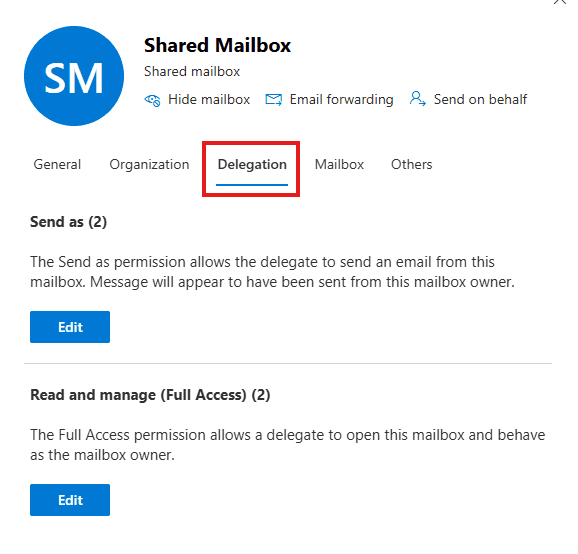Click the Send as (2) heading
578x554 pixels.
[69, 222]
